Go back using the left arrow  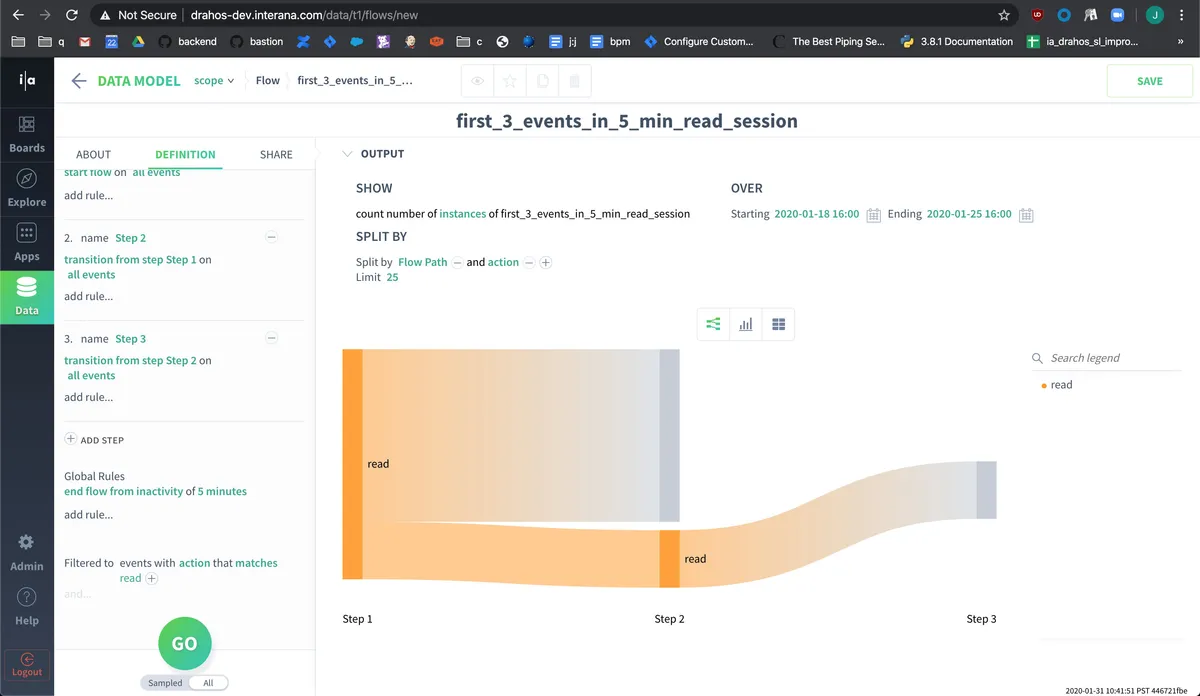point(79,81)
